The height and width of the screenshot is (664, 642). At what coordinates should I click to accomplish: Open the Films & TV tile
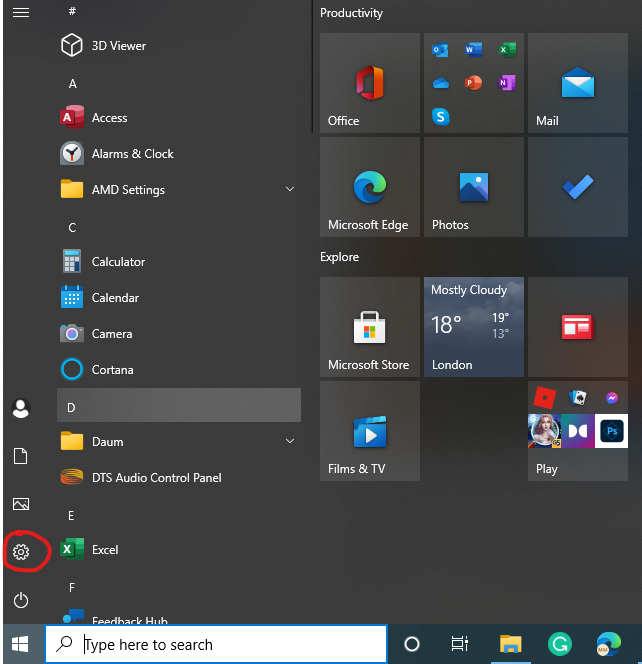coord(370,431)
